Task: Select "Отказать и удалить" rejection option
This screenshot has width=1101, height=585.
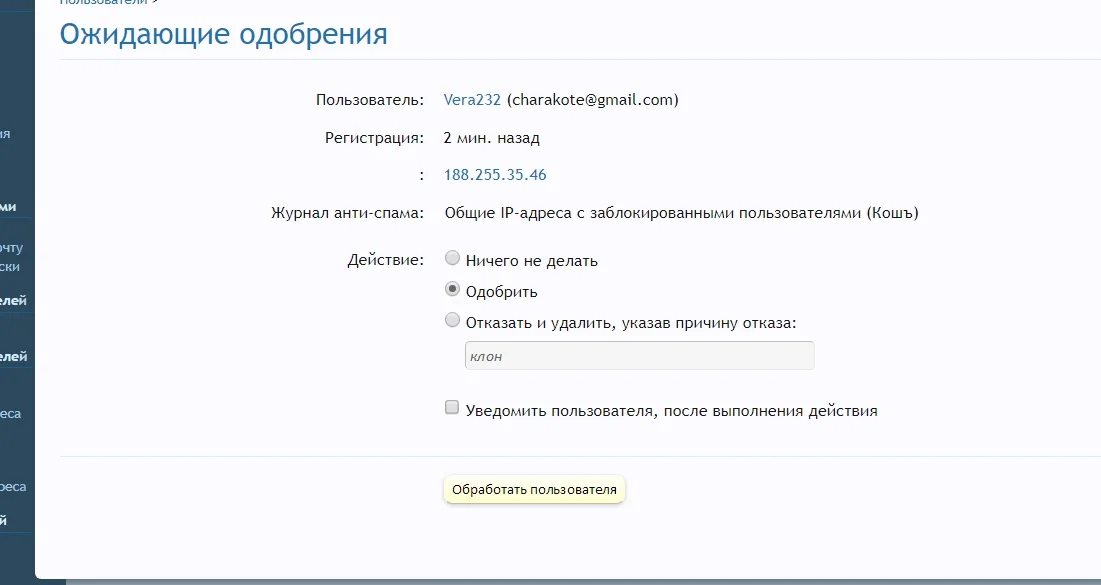Action: coord(451,320)
